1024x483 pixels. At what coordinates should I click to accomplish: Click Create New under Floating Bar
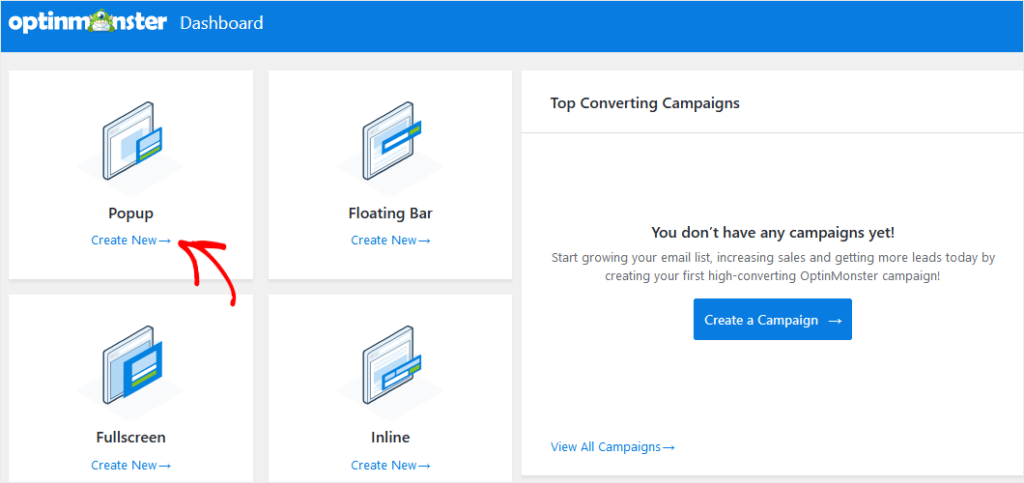pyautogui.click(x=390, y=240)
